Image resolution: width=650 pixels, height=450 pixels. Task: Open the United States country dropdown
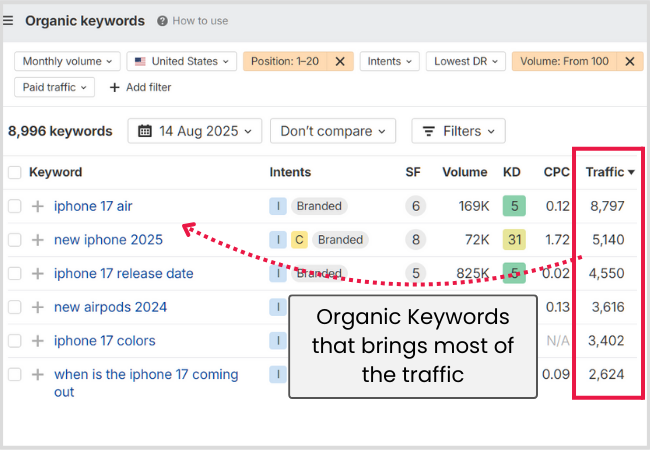[x=182, y=61]
